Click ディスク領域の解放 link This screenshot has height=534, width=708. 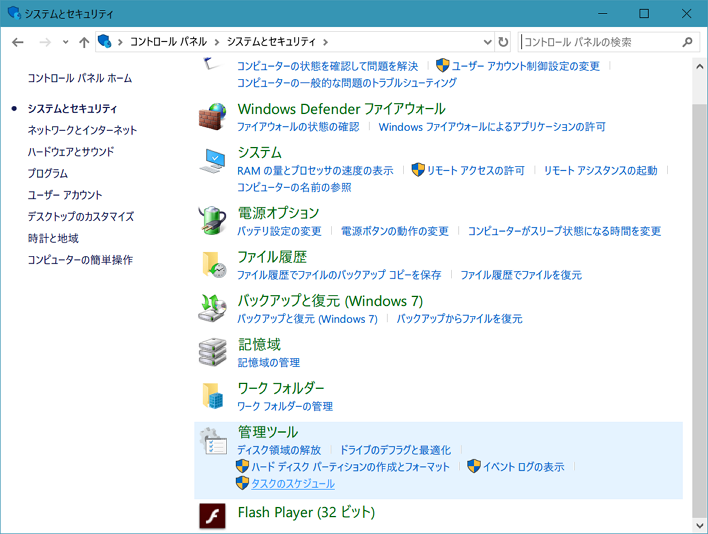click(x=279, y=450)
